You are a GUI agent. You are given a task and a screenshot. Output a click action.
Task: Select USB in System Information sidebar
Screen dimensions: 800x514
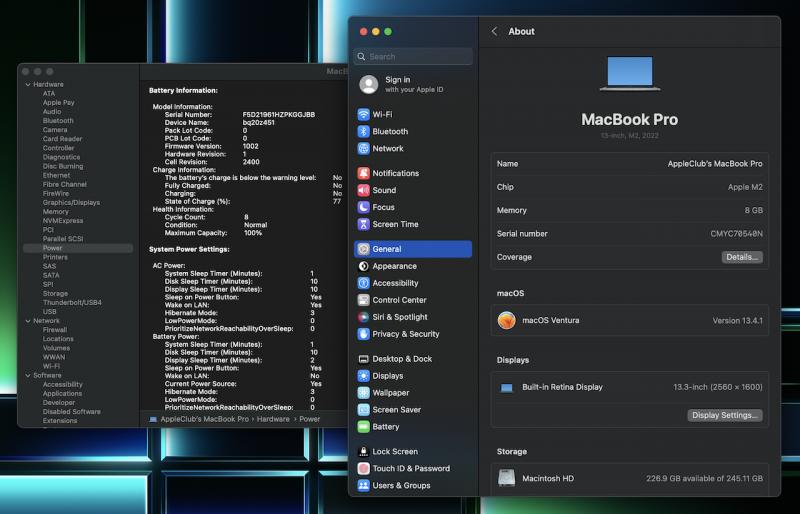coord(49,312)
